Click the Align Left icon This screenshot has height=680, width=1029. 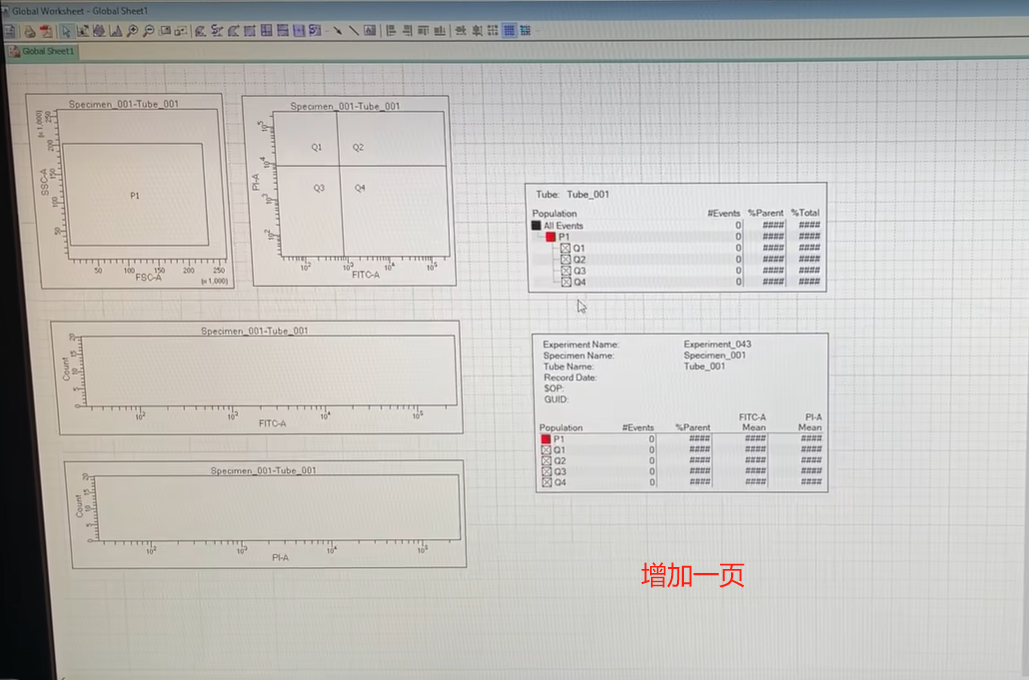[x=390, y=31]
